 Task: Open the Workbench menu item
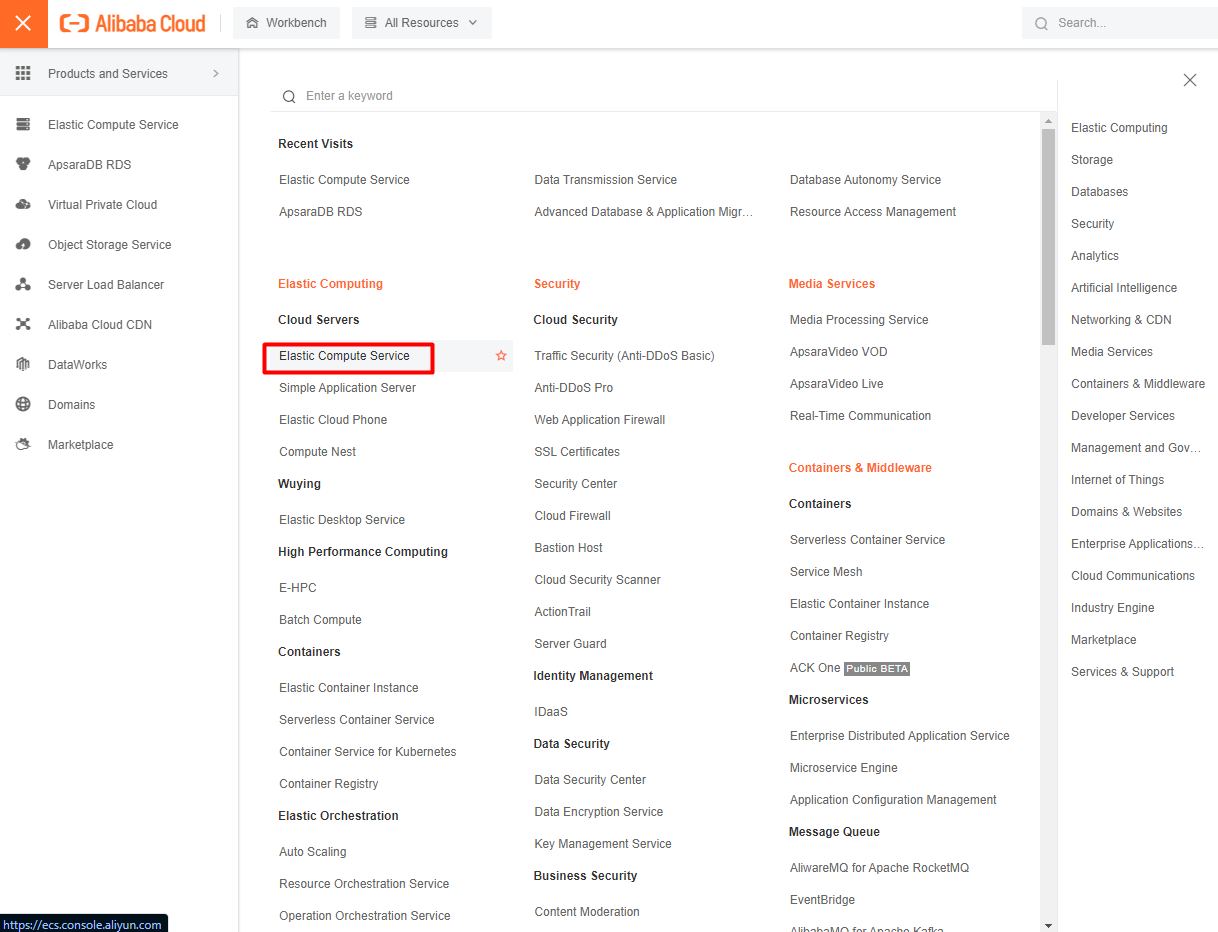pos(286,22)
